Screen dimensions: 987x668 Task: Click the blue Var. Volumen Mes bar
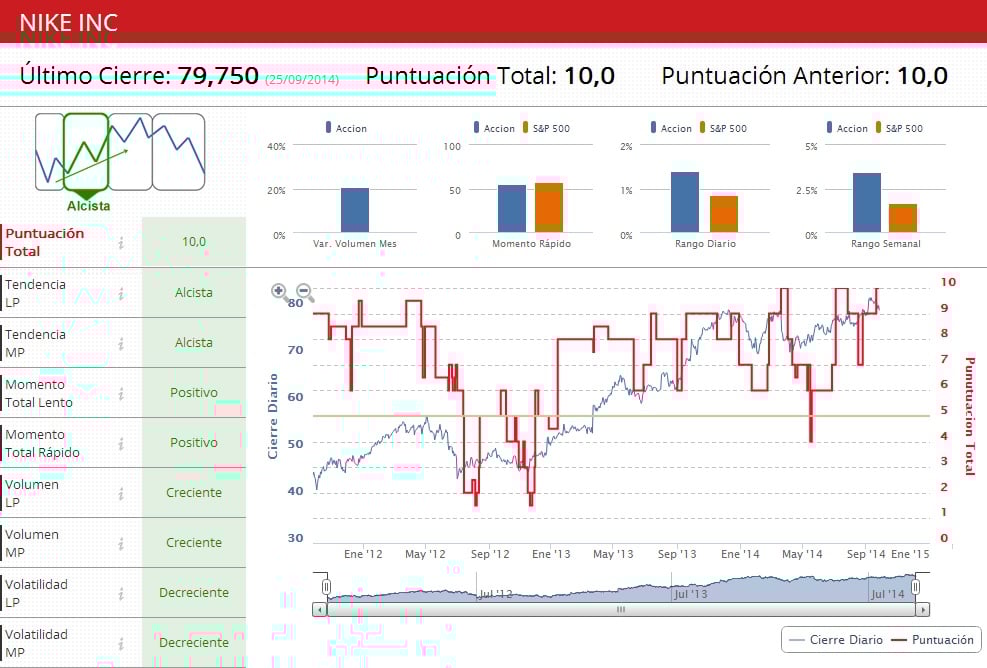click(x=355, y=210)
